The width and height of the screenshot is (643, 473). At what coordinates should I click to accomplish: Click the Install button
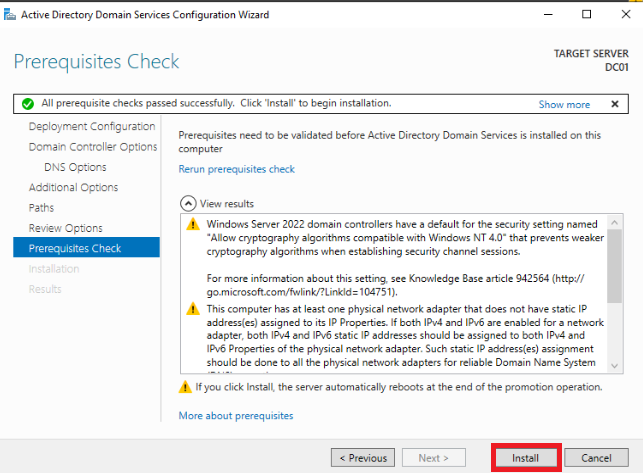pos(526,457)
